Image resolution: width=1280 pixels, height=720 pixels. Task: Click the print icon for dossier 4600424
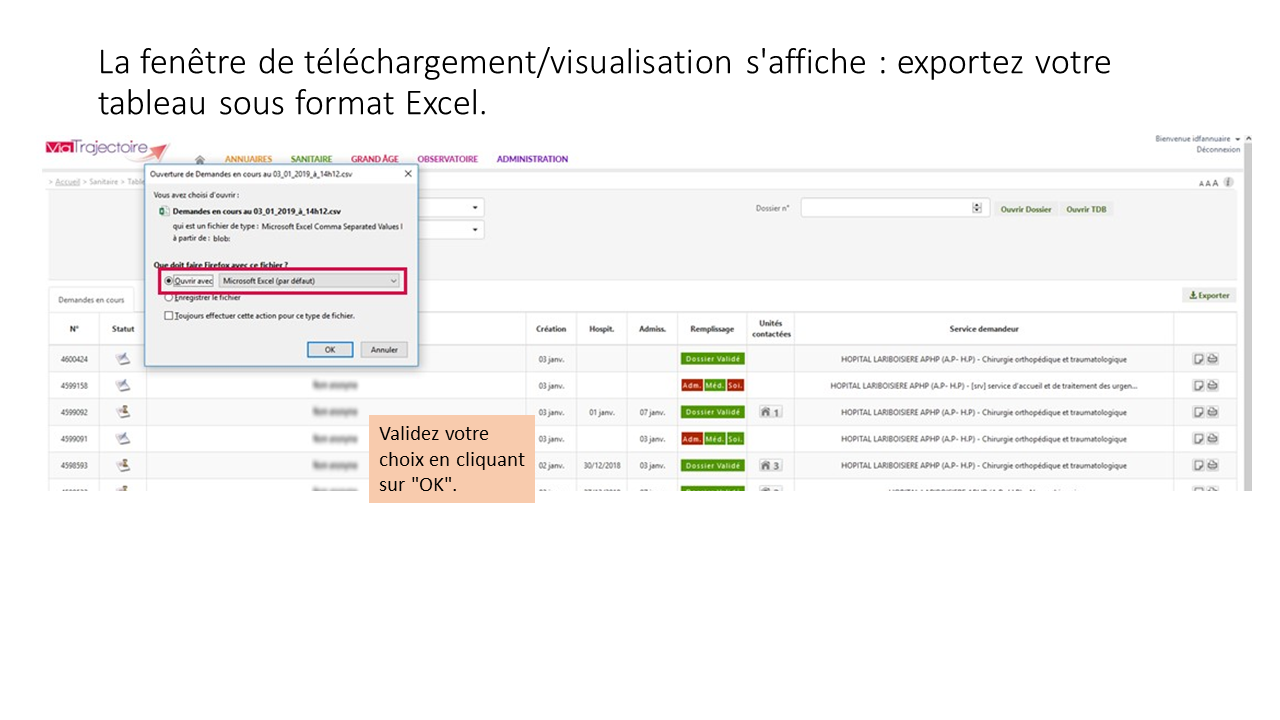tap(1212, 359)
